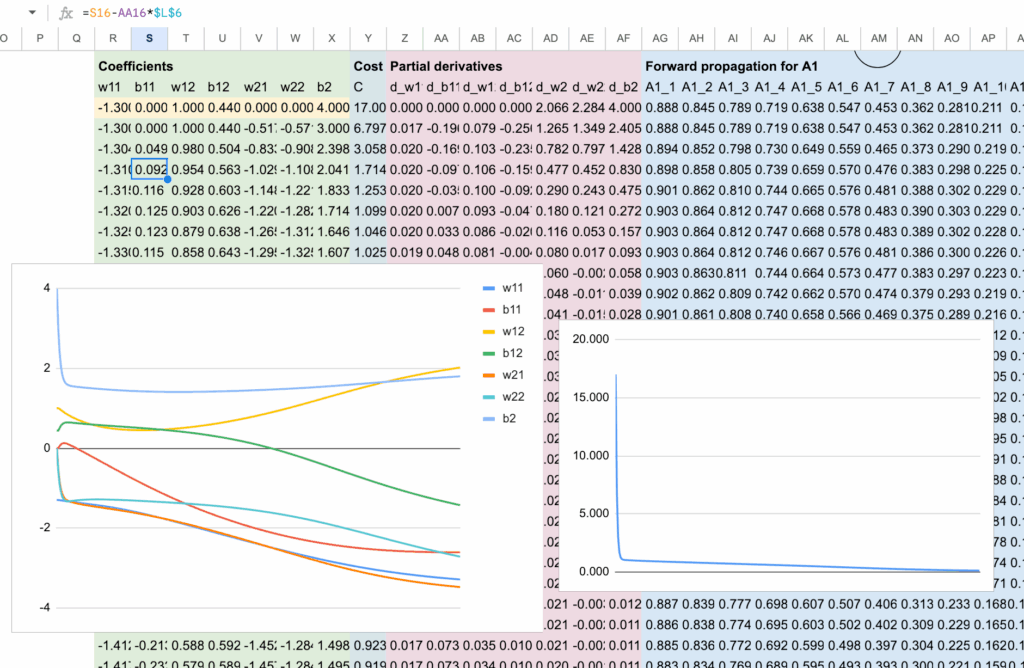Viewport: 1024px width, 668px height.
Task: Select the Cost header cell
Action: point(368,66)
